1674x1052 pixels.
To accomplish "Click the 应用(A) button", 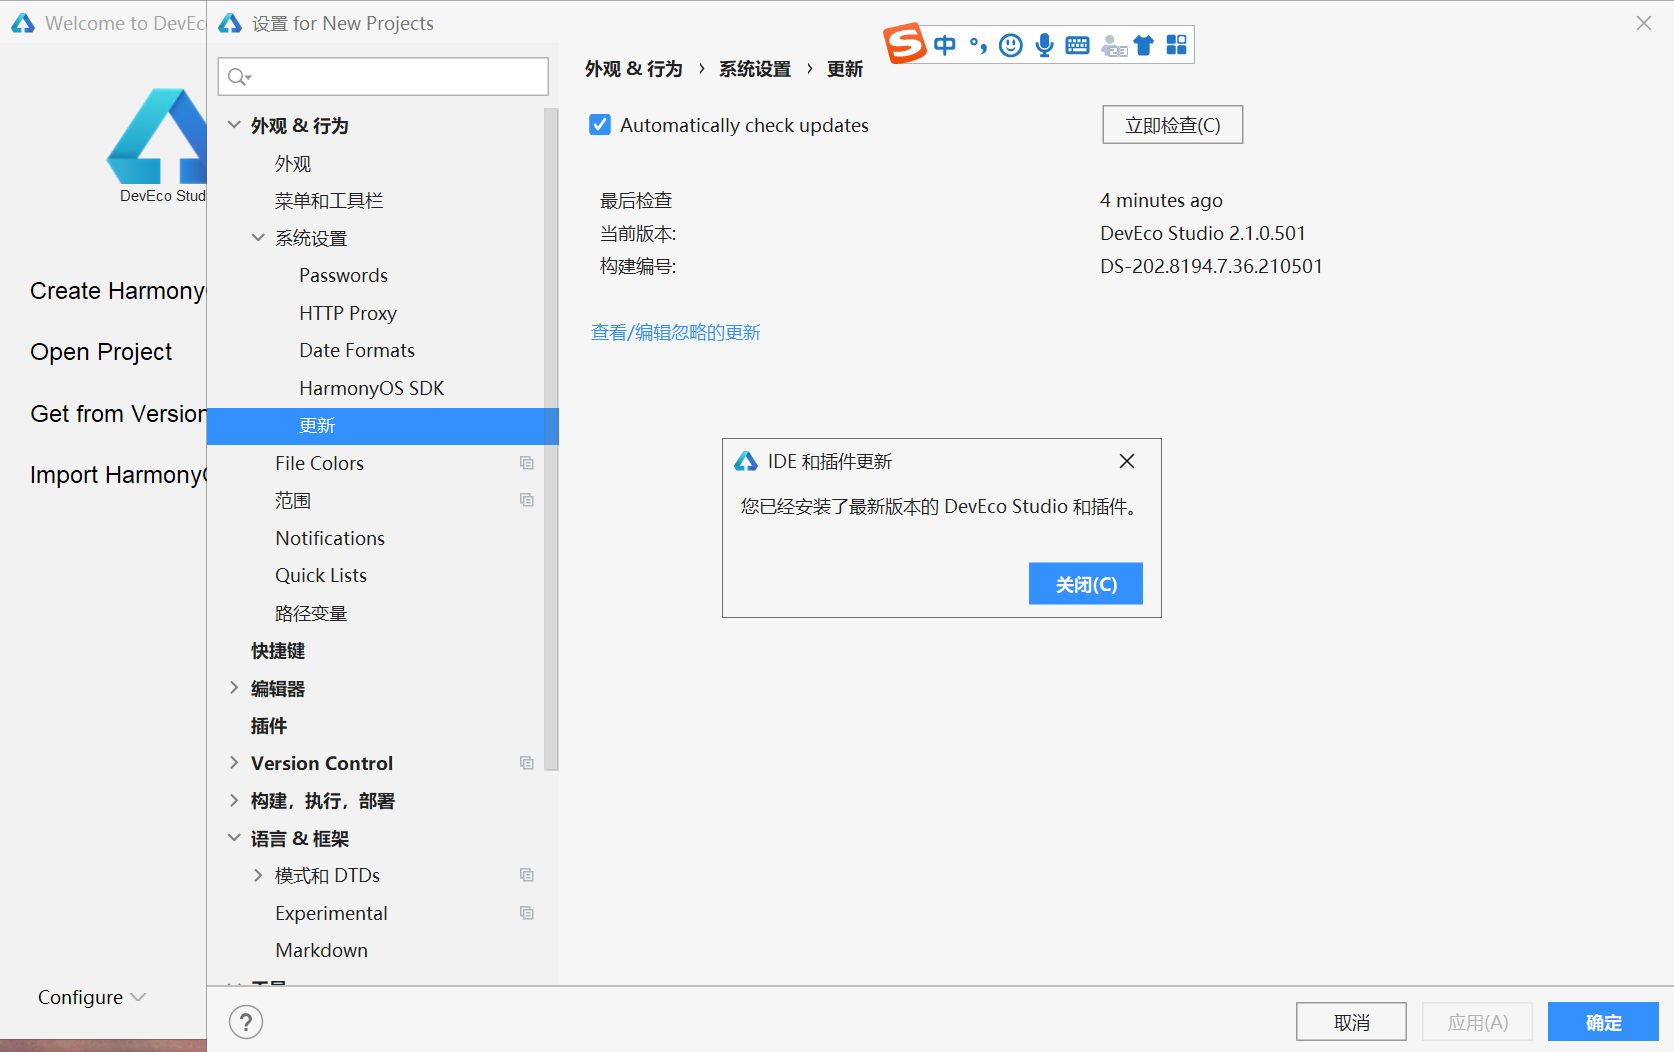I will 1478,1022.
